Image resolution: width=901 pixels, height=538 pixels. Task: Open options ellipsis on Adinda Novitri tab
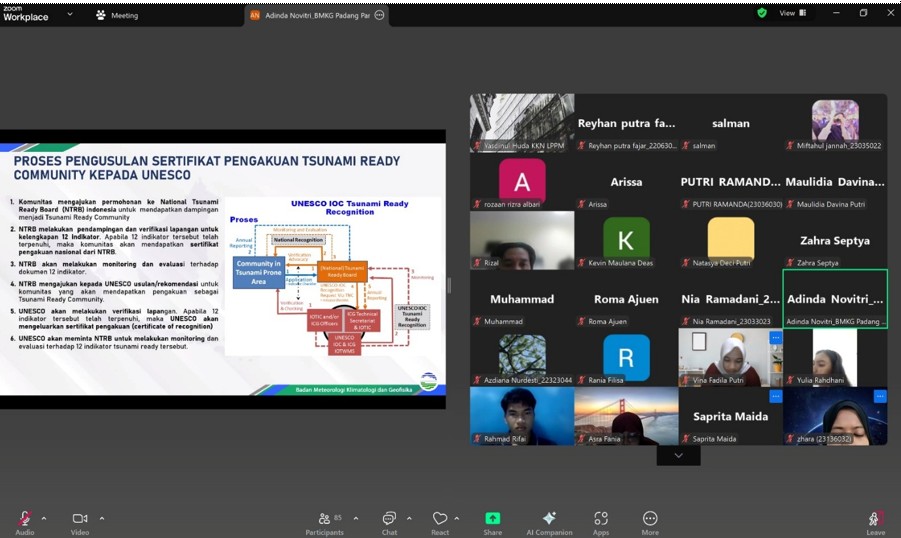(379, 16)
